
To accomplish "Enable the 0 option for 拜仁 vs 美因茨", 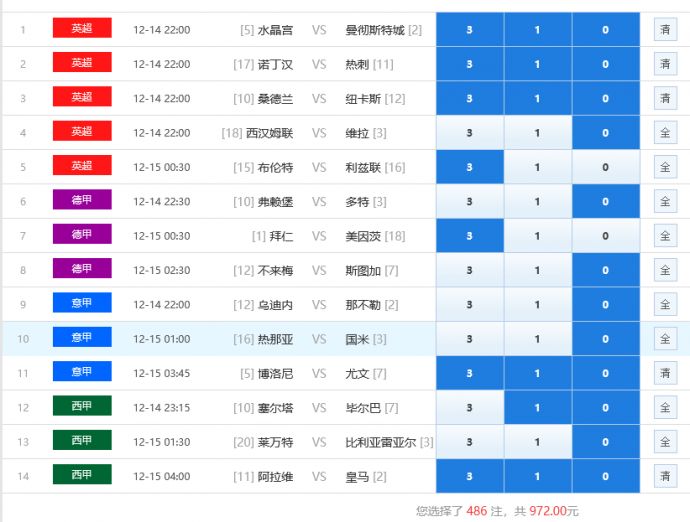I will click(605, 236).
